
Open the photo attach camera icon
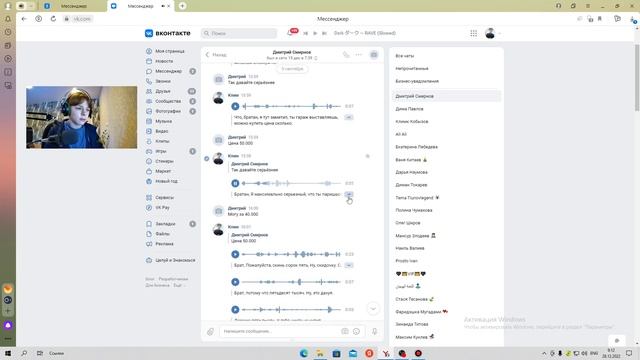345,331
